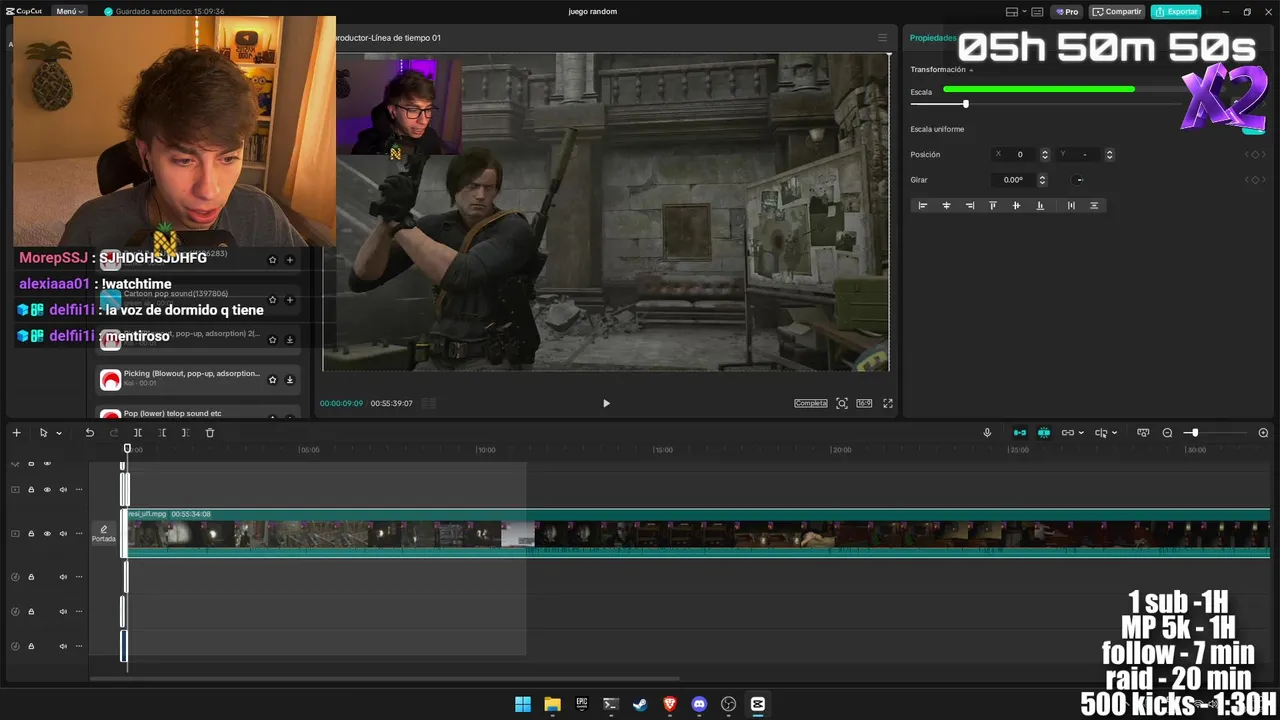
Task: Click the preview axis icon in timeline toolbar
Action: pos(1143,433)
